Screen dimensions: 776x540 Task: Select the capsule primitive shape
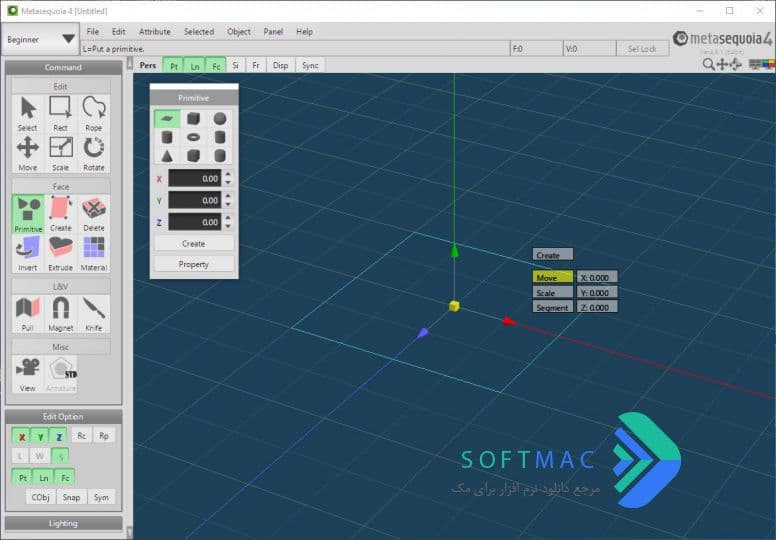pyautogui.click(x=220, y=155)
